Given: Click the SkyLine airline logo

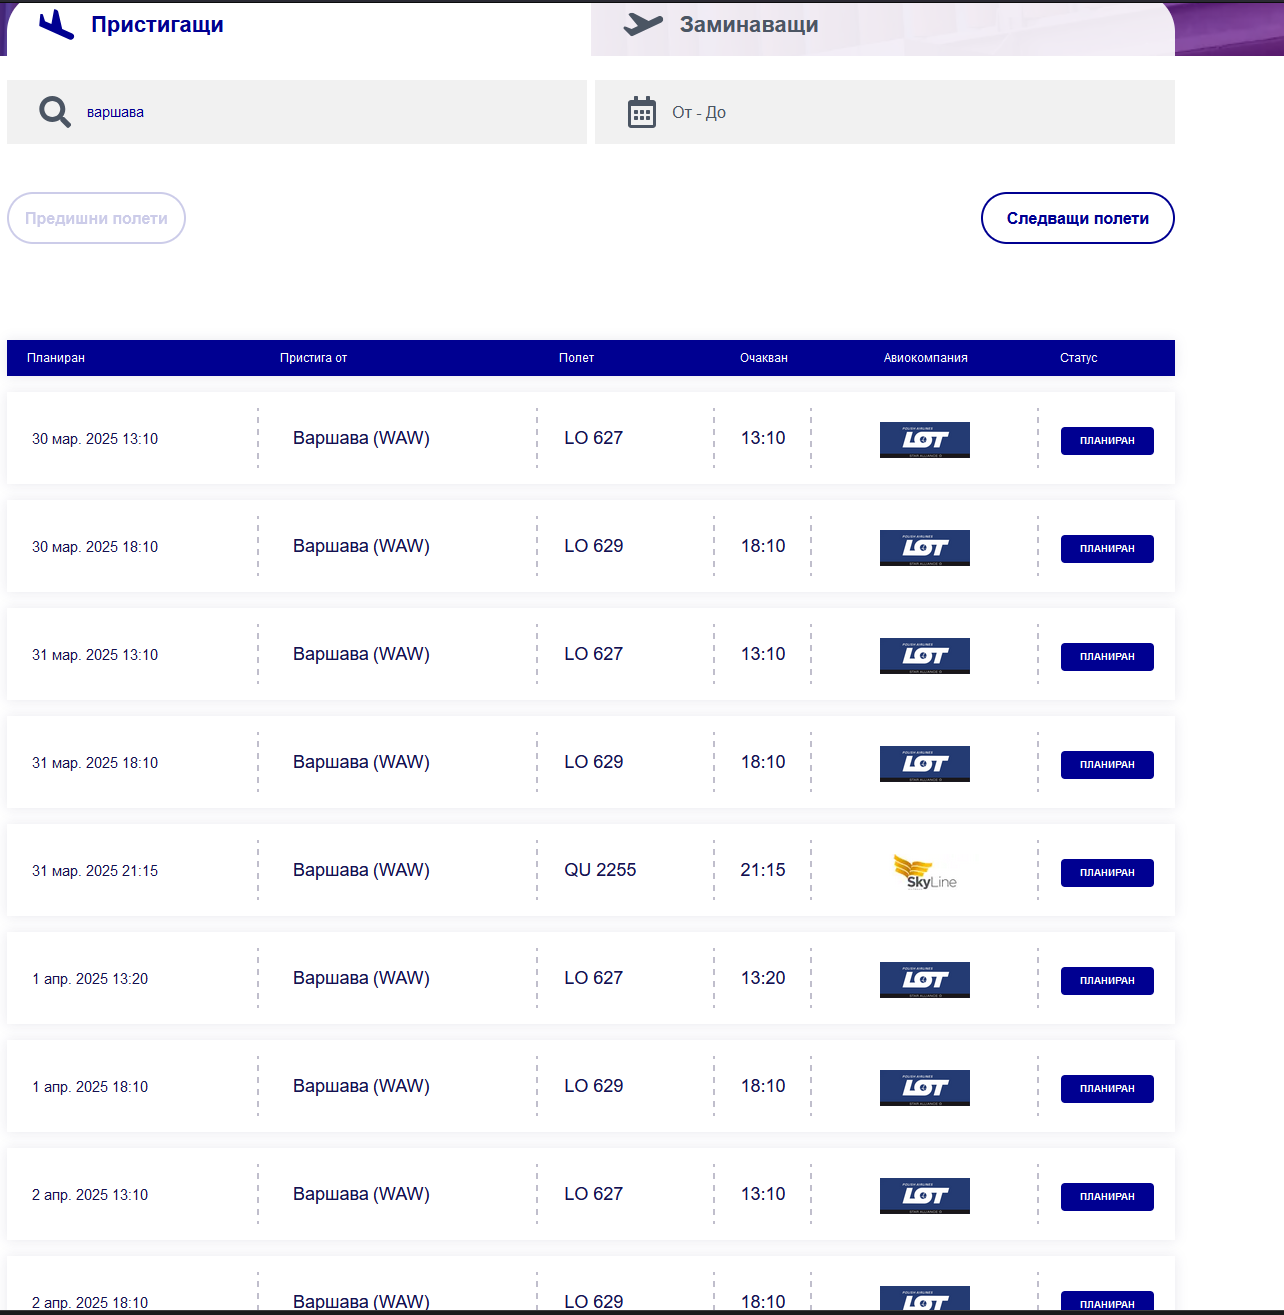Looking at the screenshot, I should click(x=925, y=871).
